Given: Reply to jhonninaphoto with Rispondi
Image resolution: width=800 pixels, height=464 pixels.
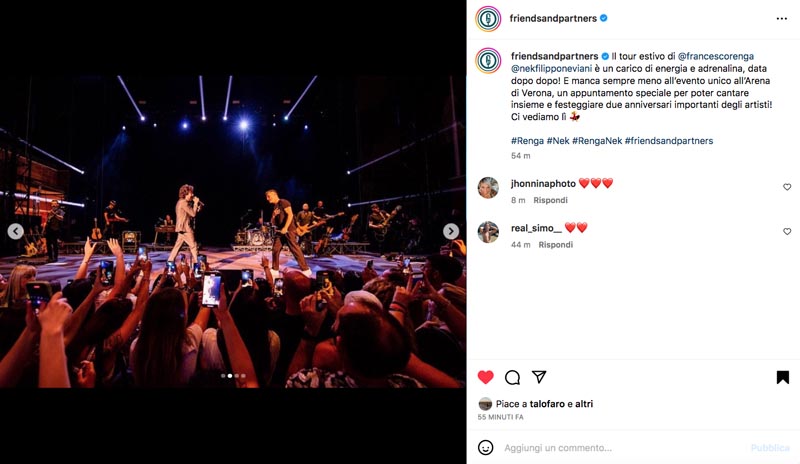Looking at the screenshot, I should (x=550, y=200).
